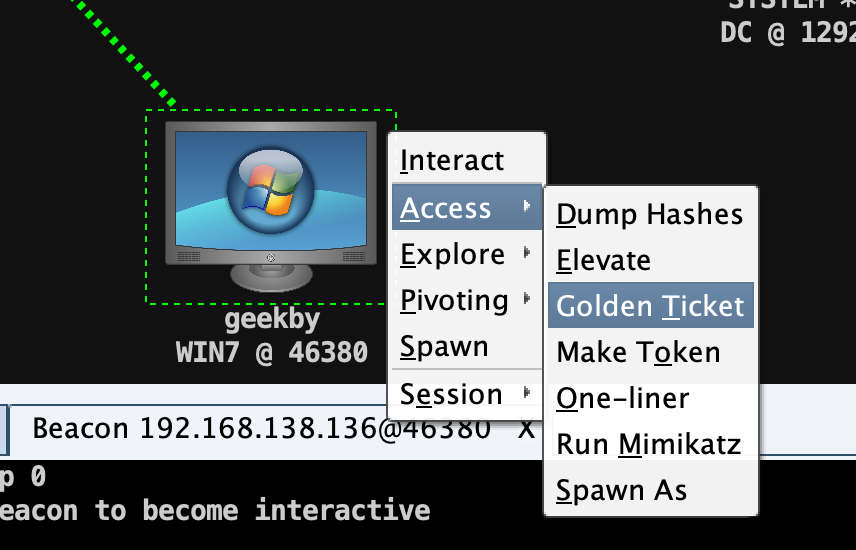
Task: Open the Session submenu entry
Action: point(467,394)
